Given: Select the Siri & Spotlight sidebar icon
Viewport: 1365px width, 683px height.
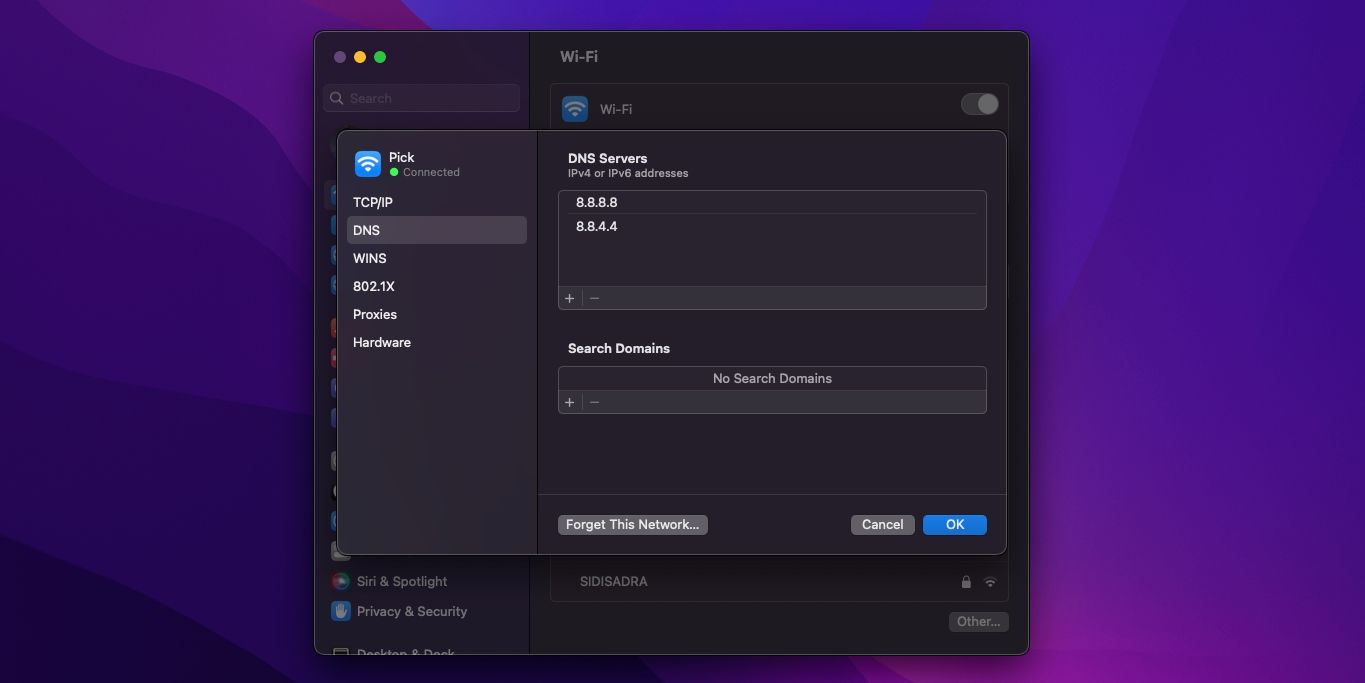Looking at the screenshot, I should click(339, 581).
